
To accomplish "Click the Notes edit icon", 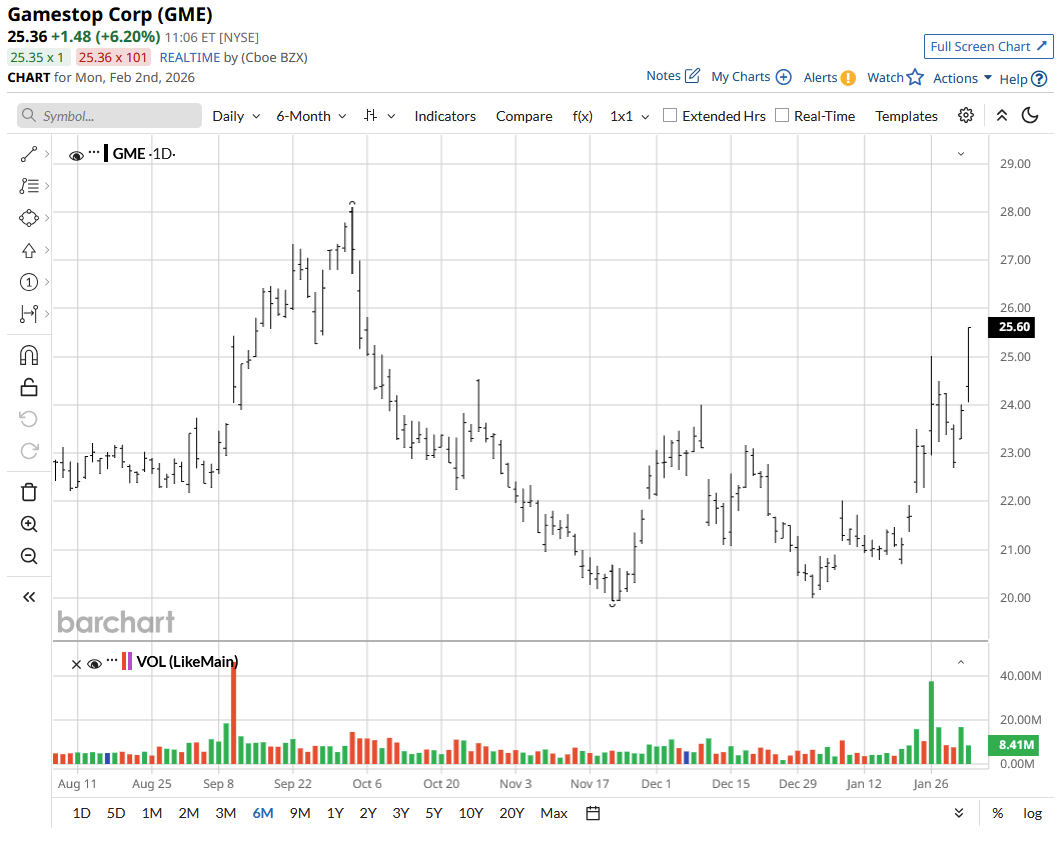I will [692, 76].
